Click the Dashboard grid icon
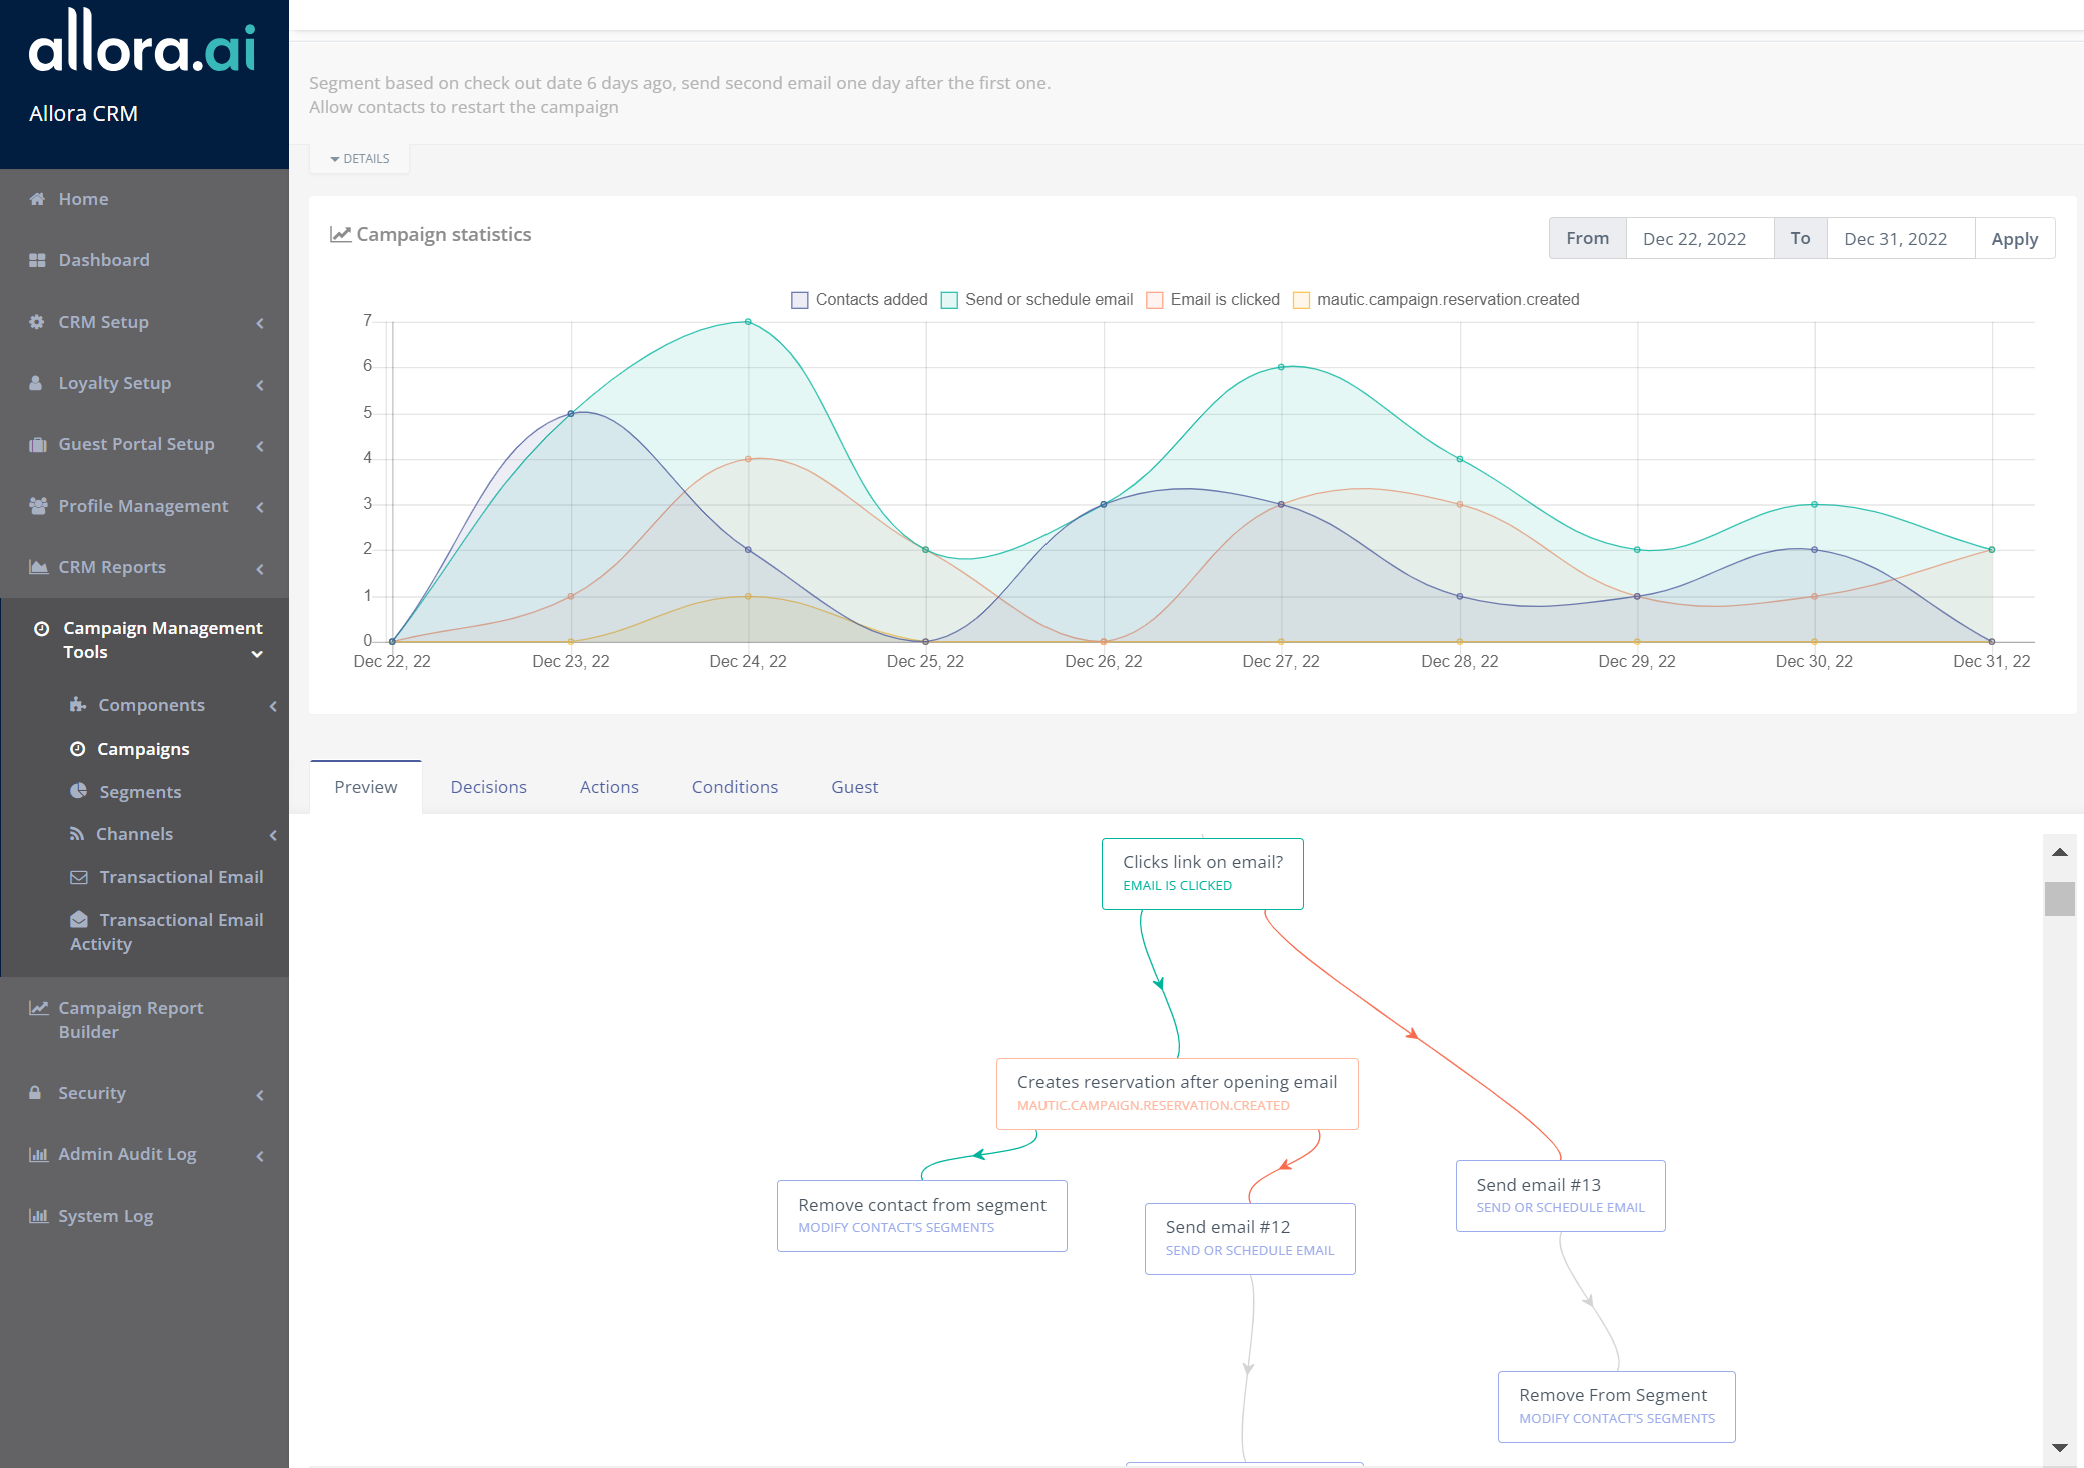Screen dimensions: 2084x1468 tap(37, 260)
